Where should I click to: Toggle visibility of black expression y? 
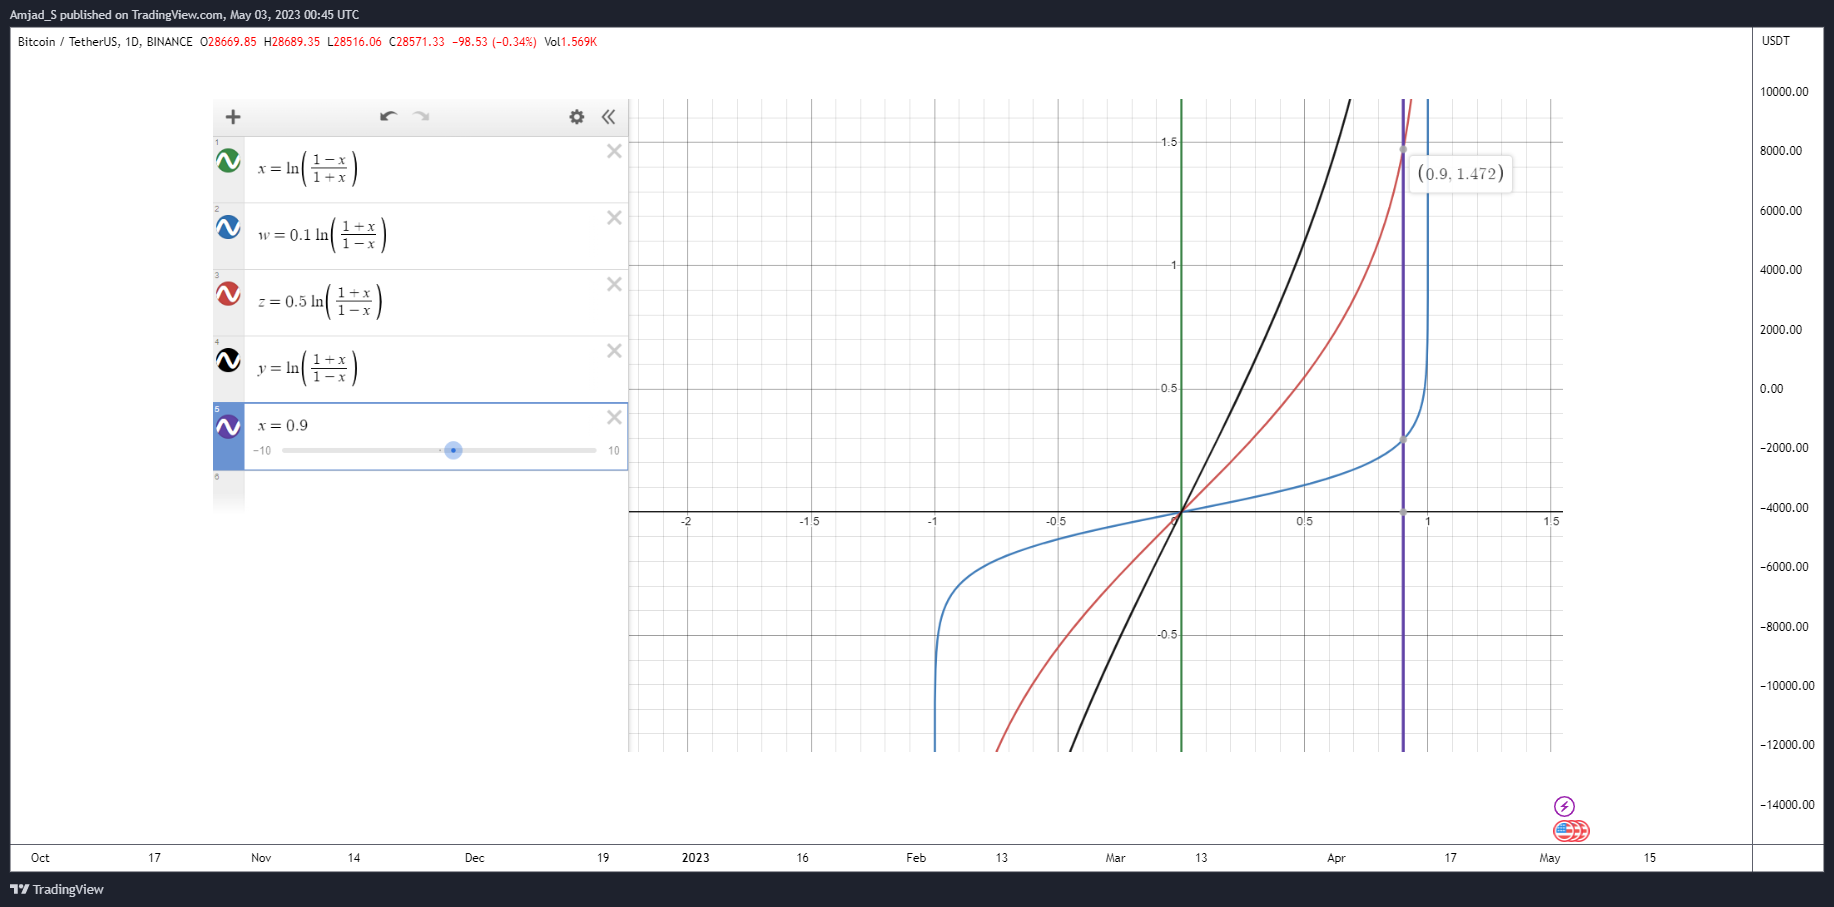228,360
